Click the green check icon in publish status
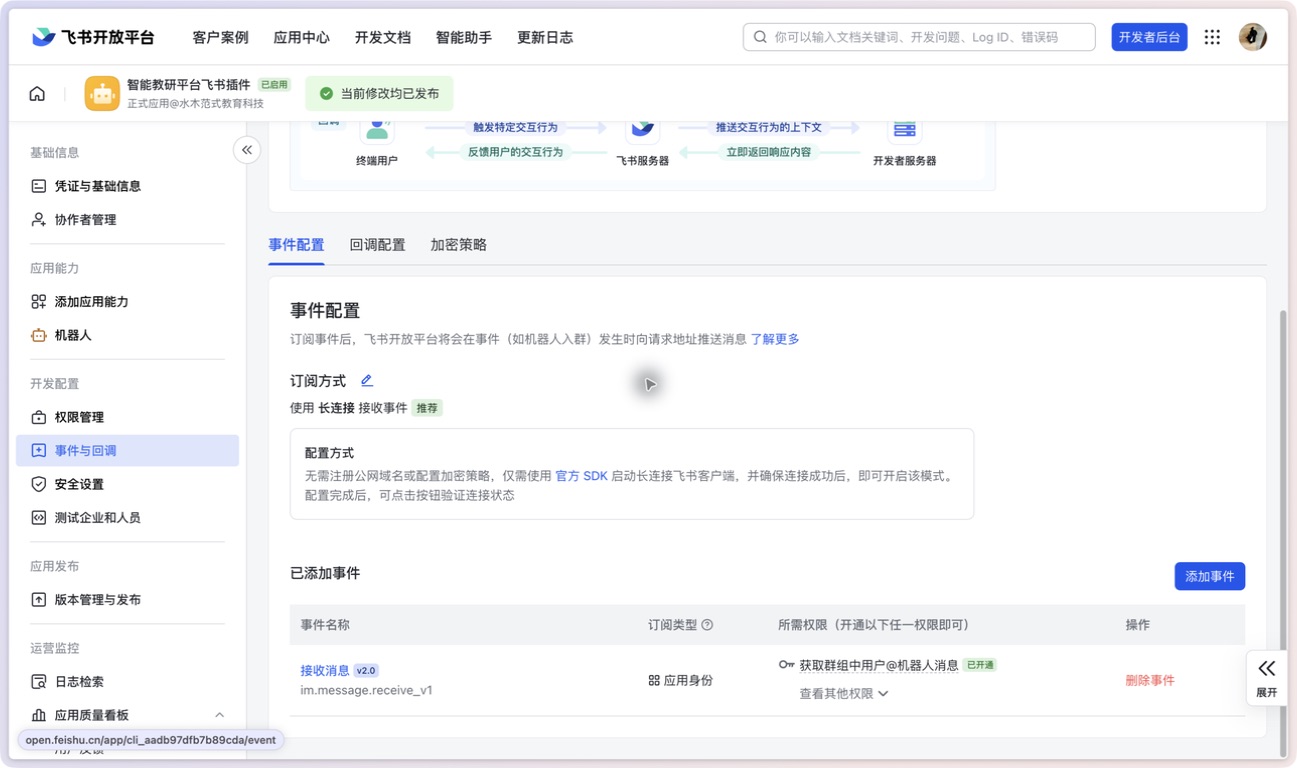The height and width of the screenshot is (768, 1297). point(326,93)
